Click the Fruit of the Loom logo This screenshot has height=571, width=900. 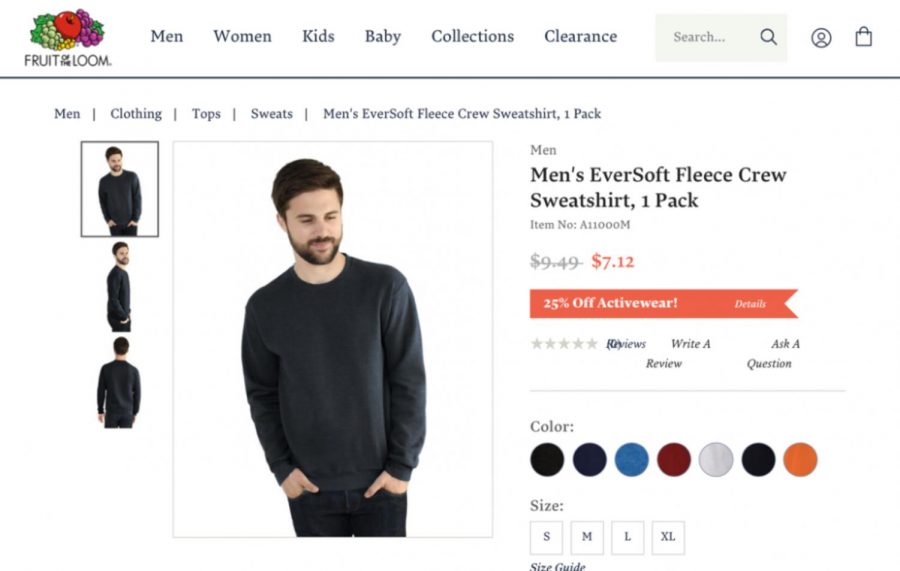pyautogui.click(x=68, y=38)
